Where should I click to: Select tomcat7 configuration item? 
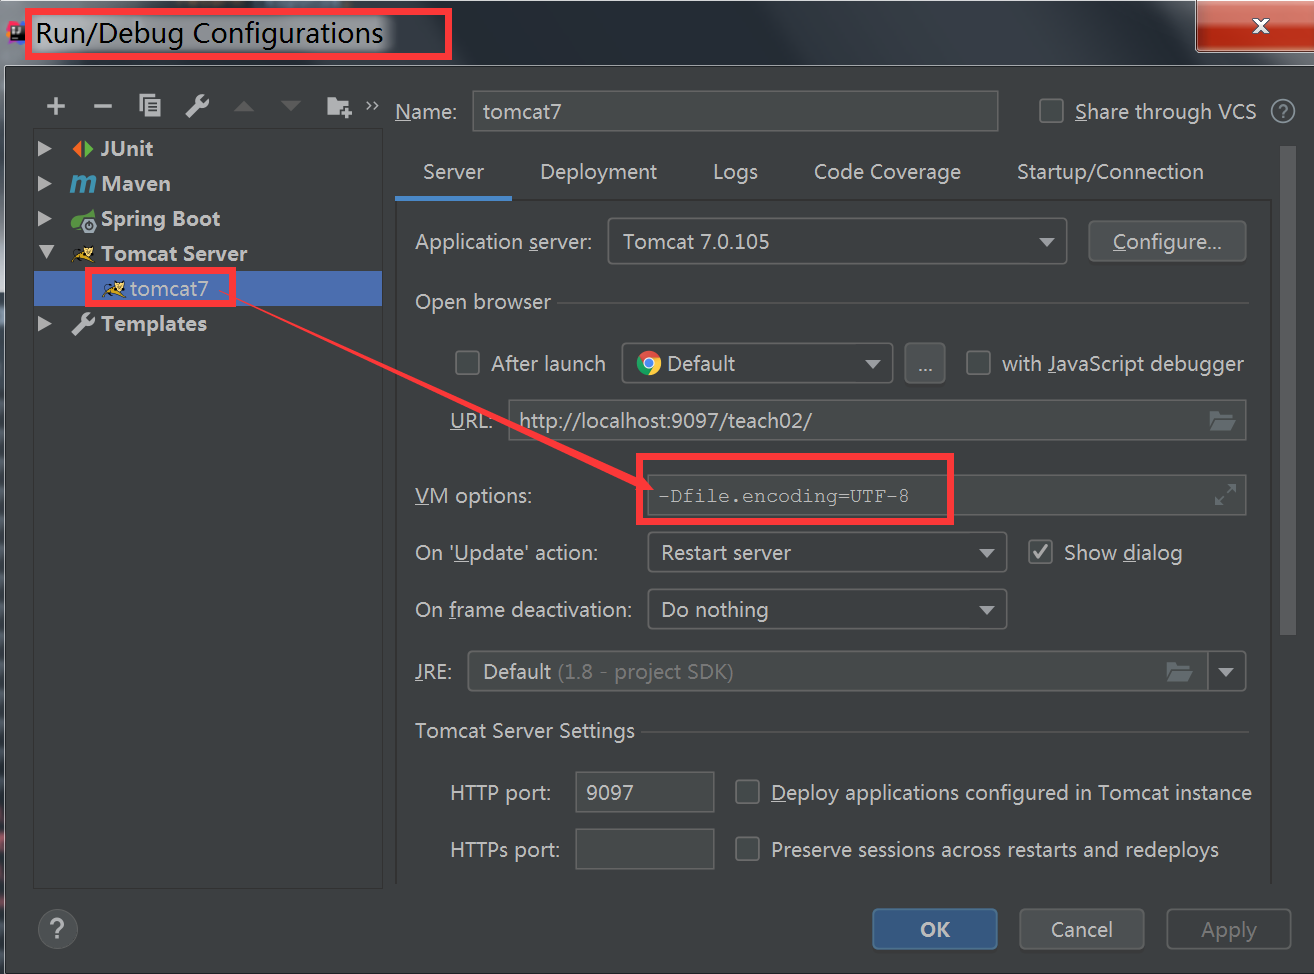click(x=208, y=289)
